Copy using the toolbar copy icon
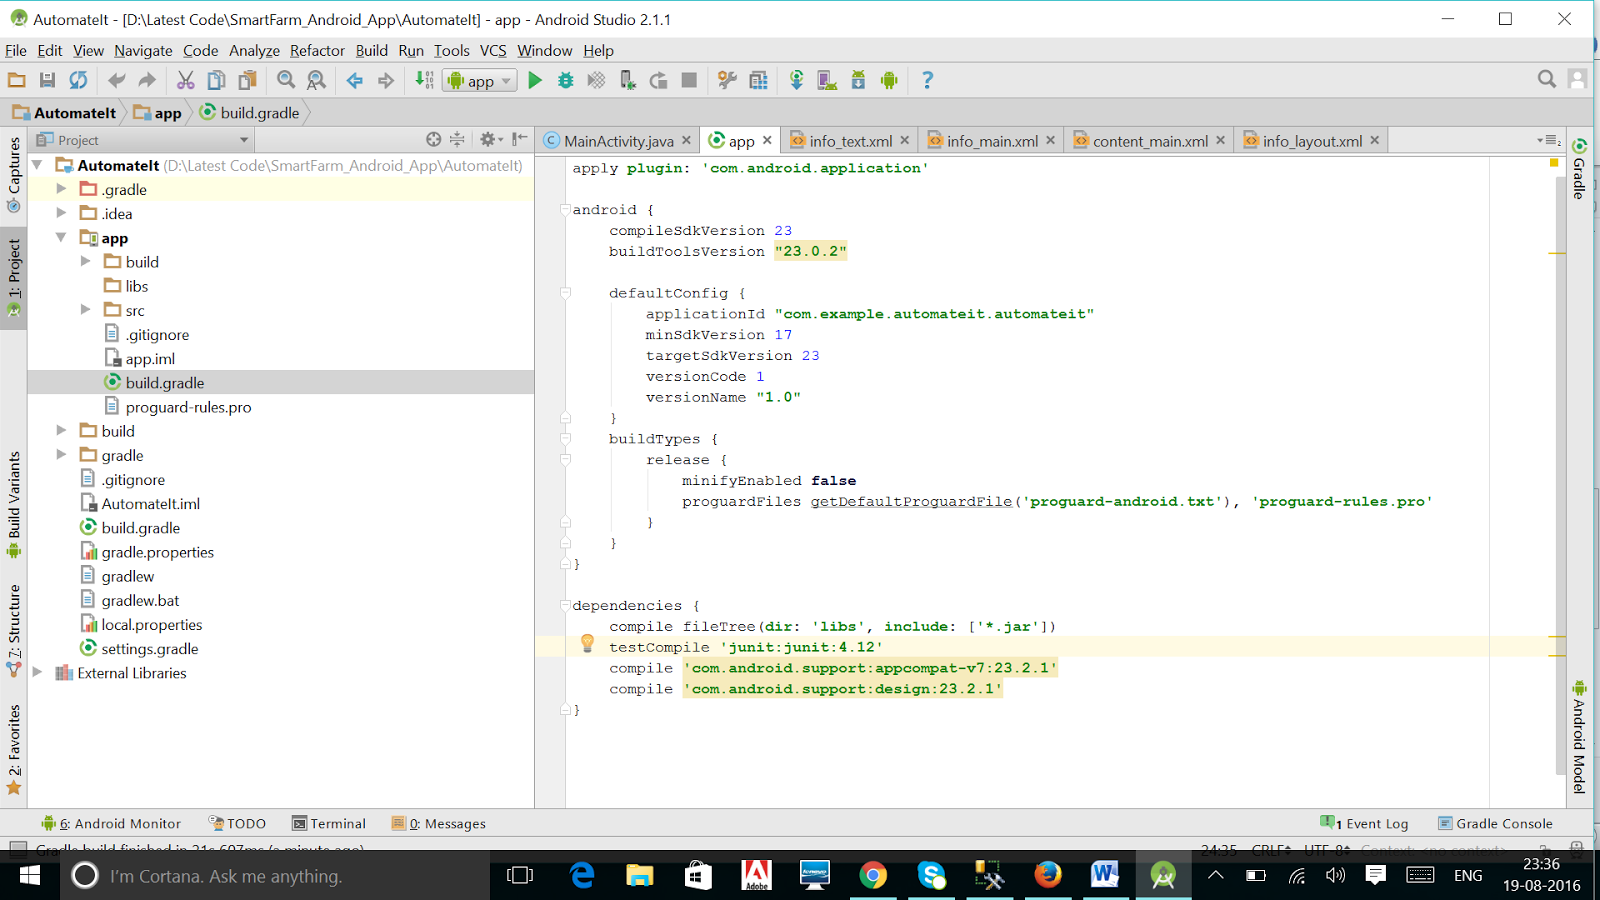1600x900 pixels. [216, 80]
